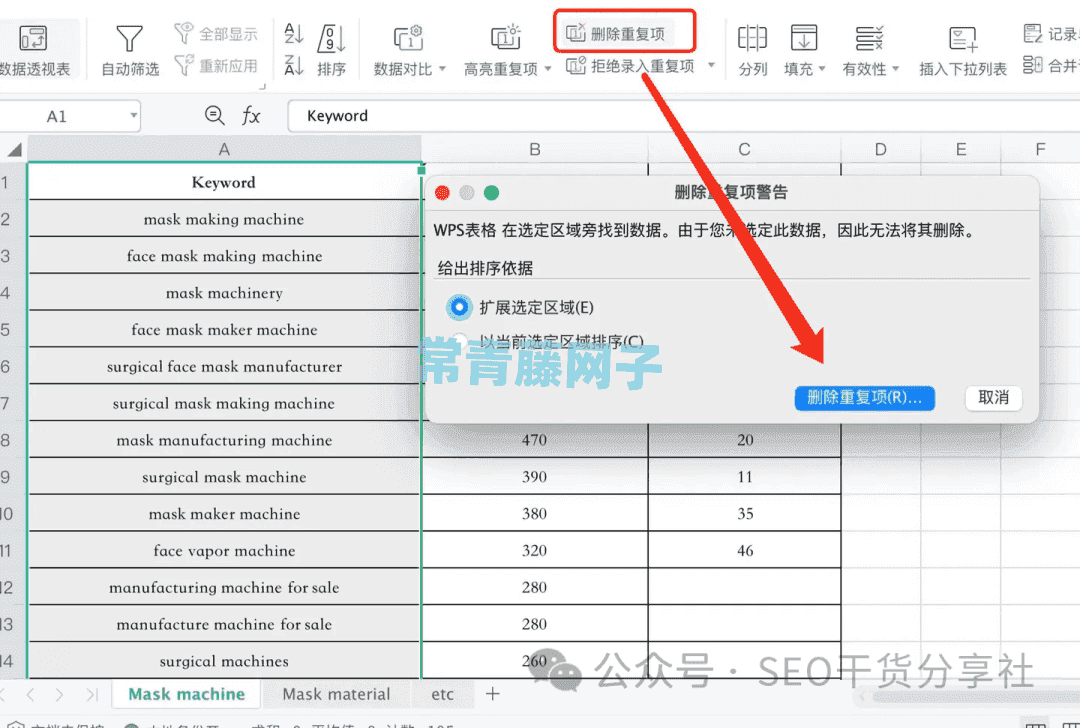Go to previous sheet arrow
The width and height of the screenshot is (1080, 728).
click(x=30, y=695)
